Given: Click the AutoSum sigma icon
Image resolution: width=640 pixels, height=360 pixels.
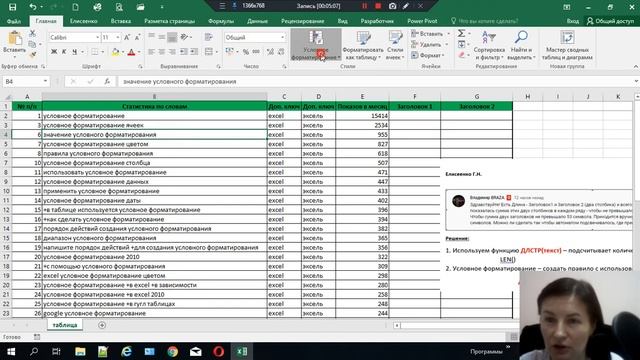Looking at the screenshot, I should tap(461, 34).
